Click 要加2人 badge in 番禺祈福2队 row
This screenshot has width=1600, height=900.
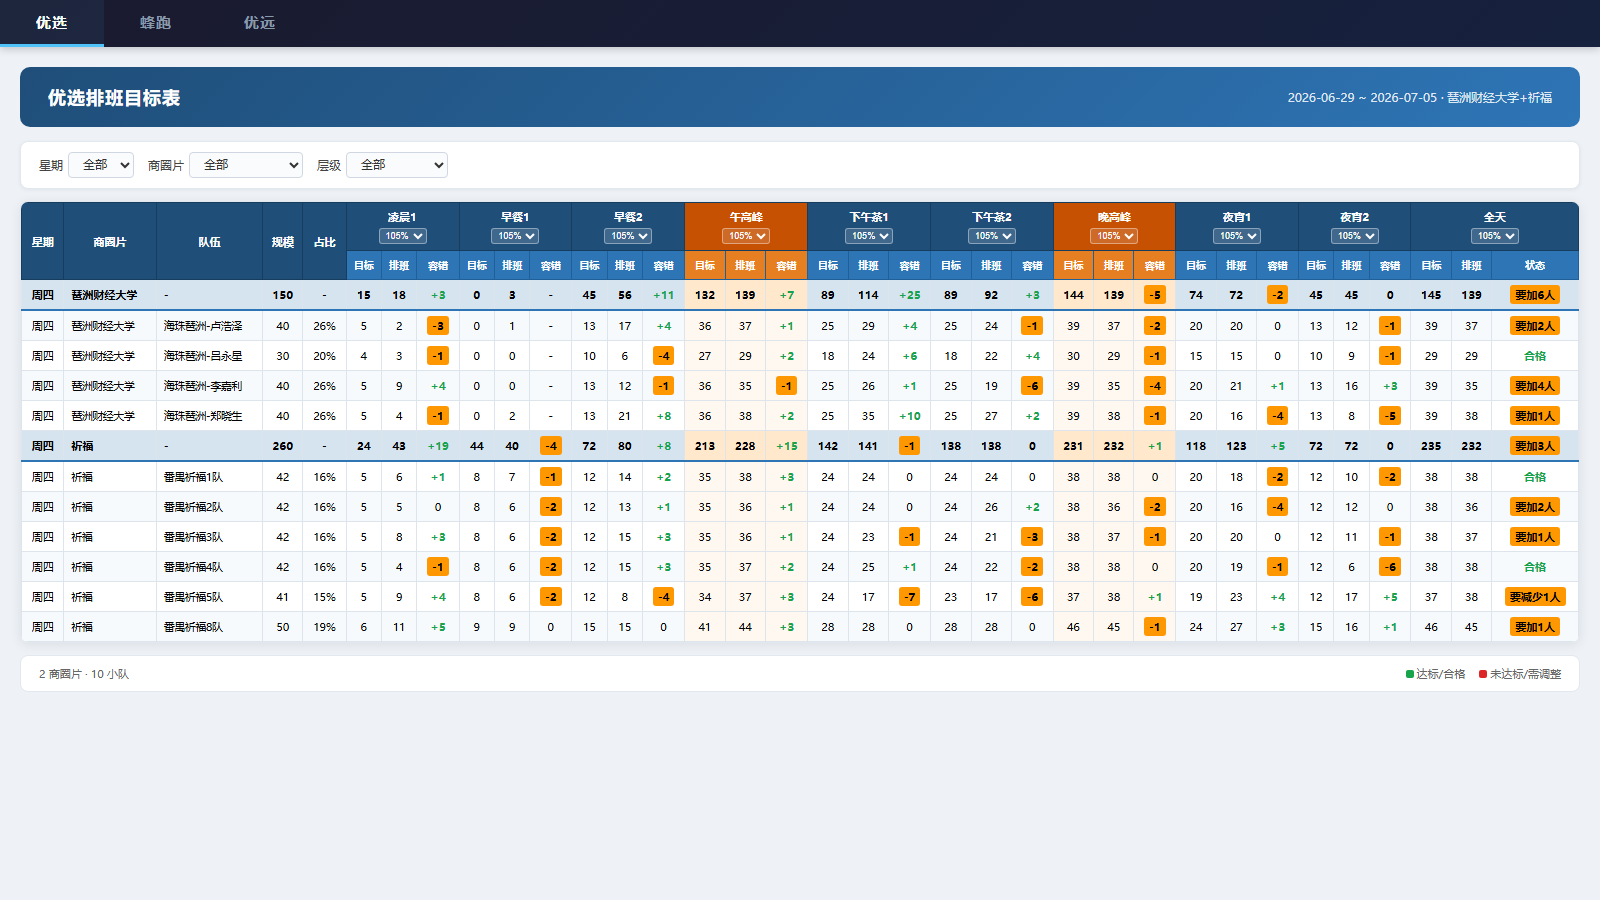point(1535,507)
